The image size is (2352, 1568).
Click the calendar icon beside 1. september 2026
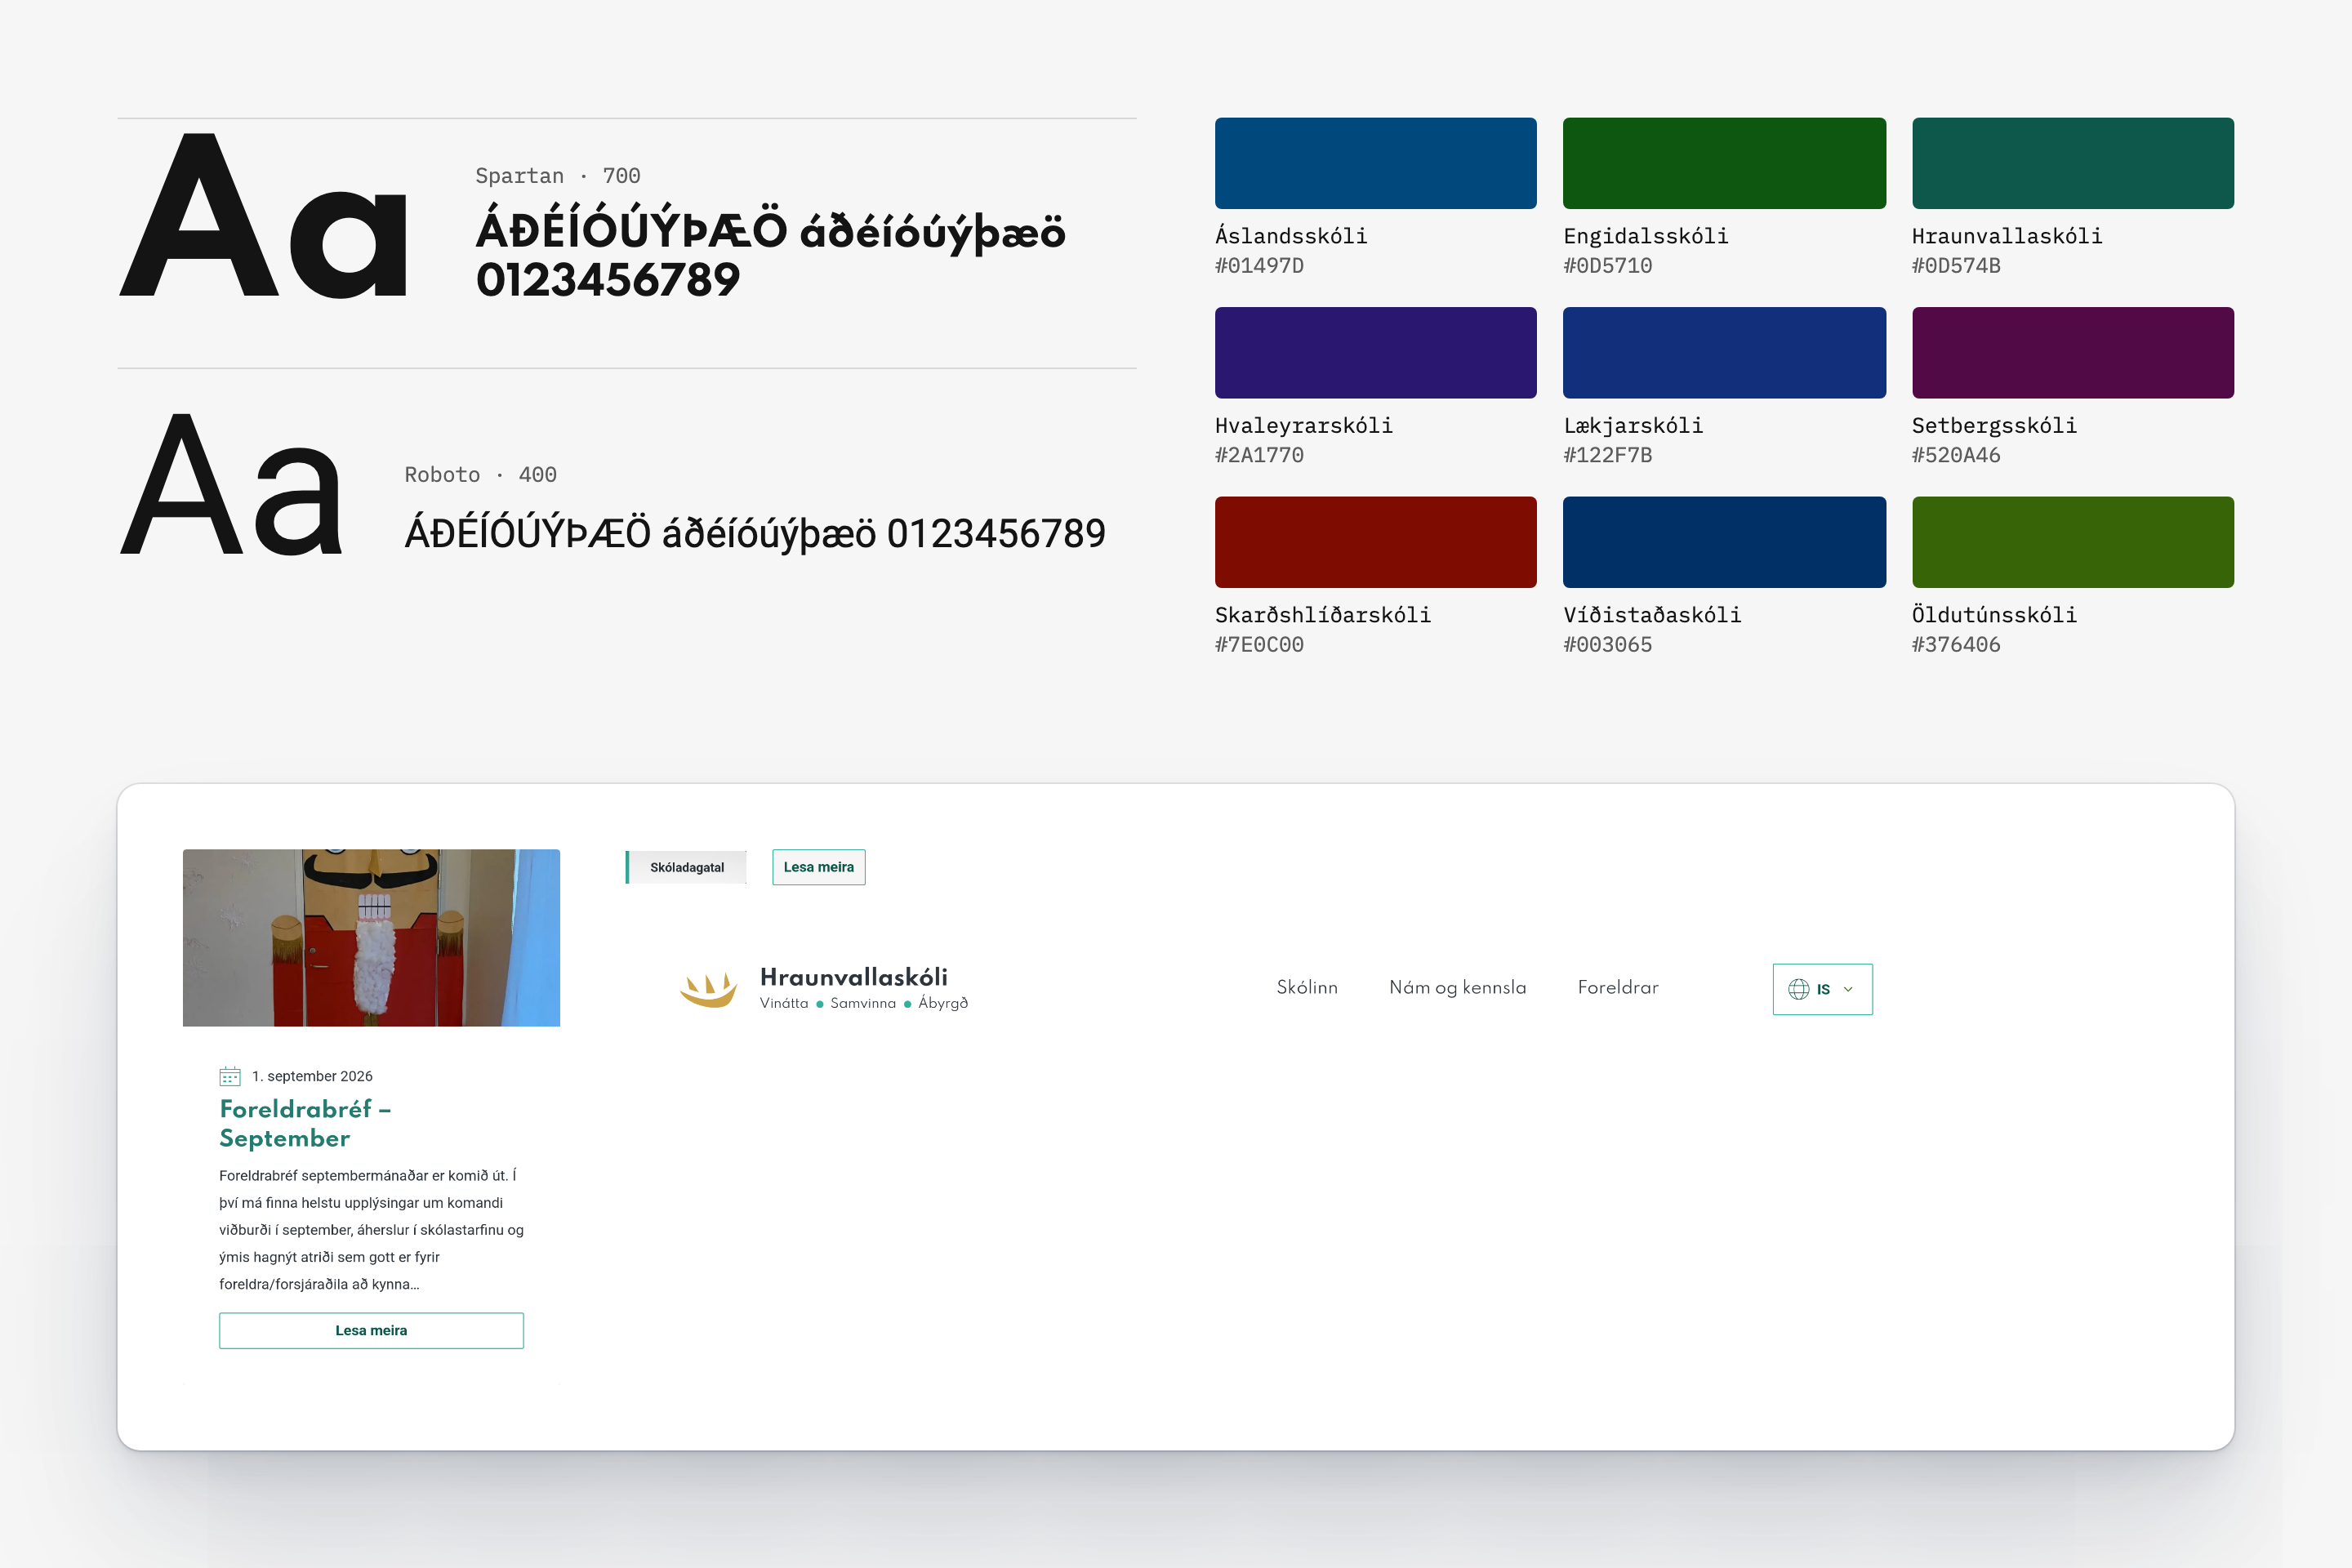tap(230, 1076)
